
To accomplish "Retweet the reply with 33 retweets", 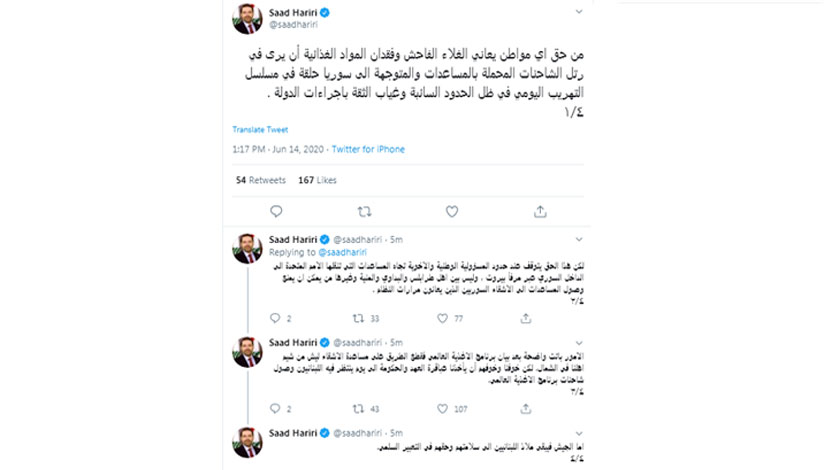I will (x=358, y=318).
